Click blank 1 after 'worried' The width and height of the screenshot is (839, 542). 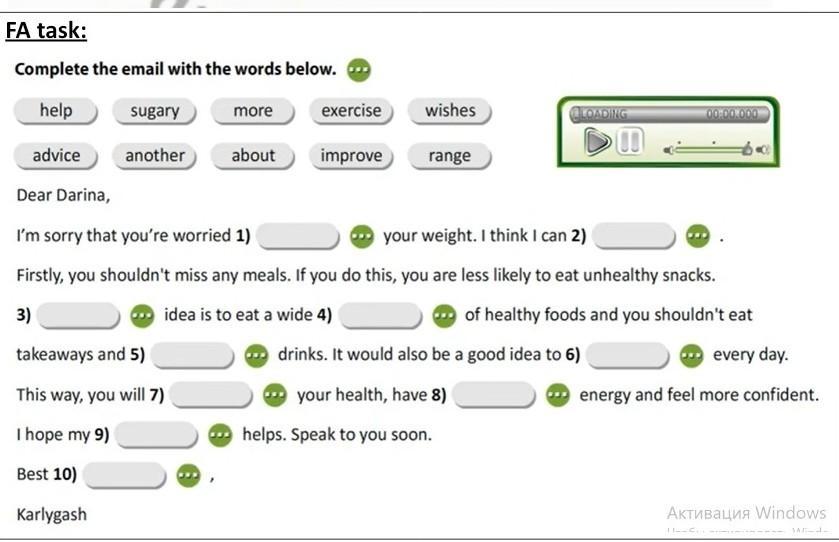[298, 236]
